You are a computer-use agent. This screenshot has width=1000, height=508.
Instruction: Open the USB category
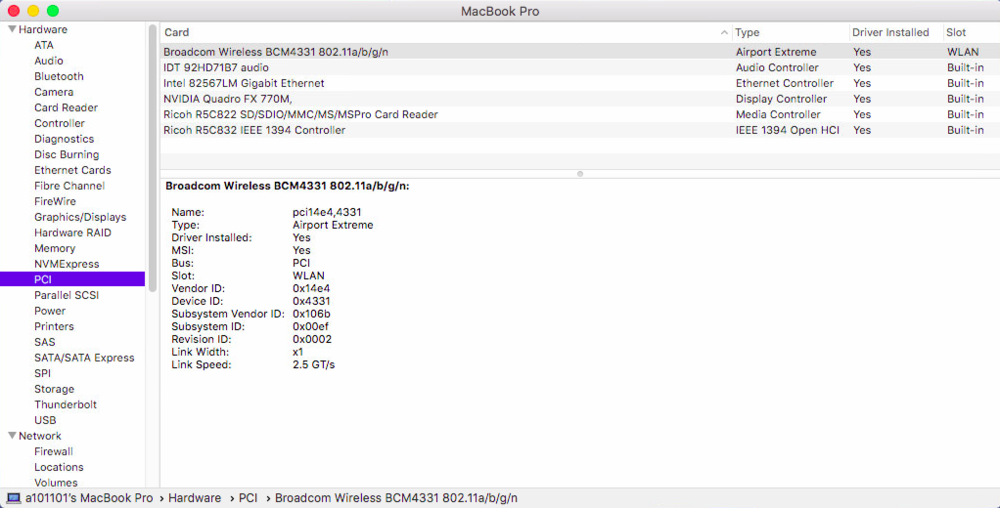tap(45, 420)
